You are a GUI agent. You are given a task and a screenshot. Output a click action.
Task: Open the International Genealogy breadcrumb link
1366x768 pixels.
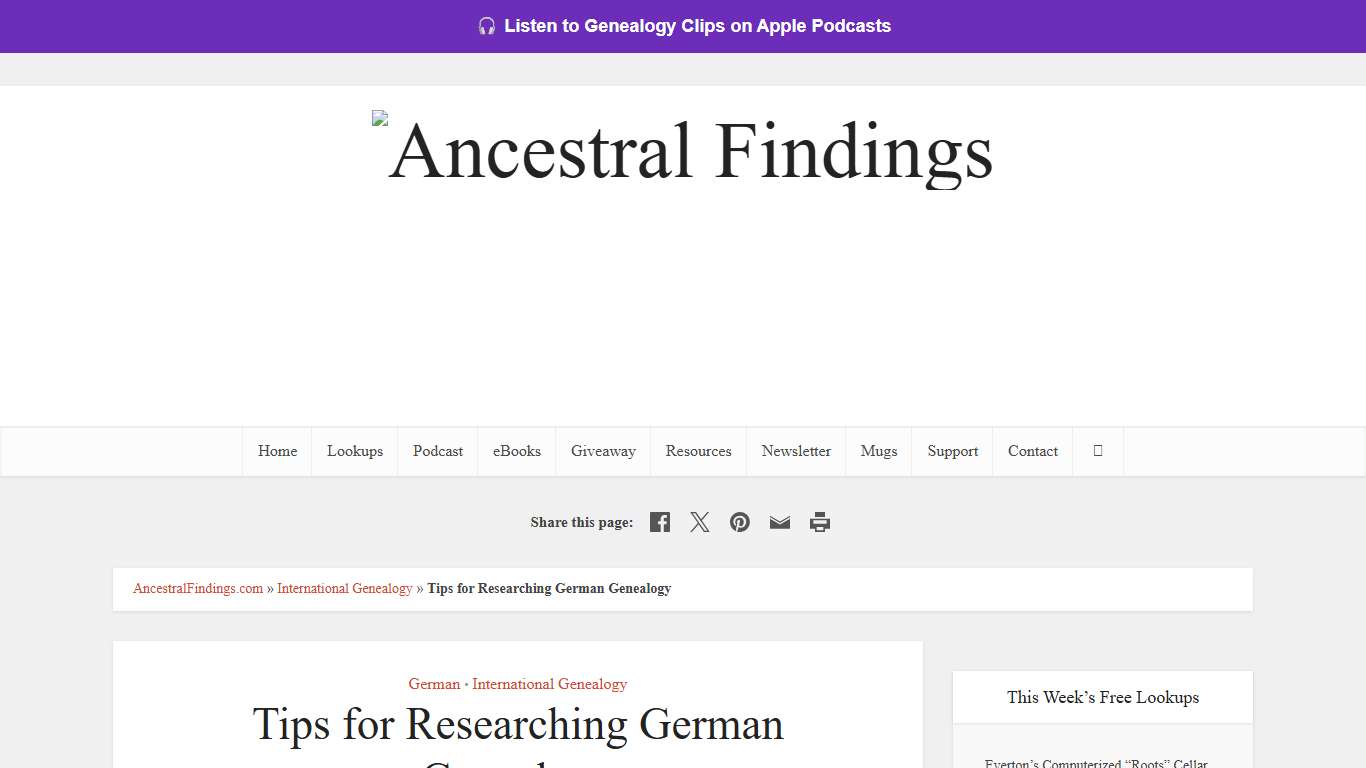click(344, 588)
